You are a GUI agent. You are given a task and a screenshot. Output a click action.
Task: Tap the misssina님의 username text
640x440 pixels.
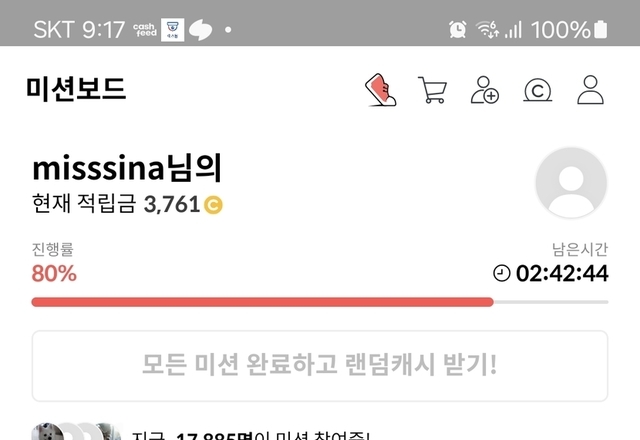tap(127, 168)
